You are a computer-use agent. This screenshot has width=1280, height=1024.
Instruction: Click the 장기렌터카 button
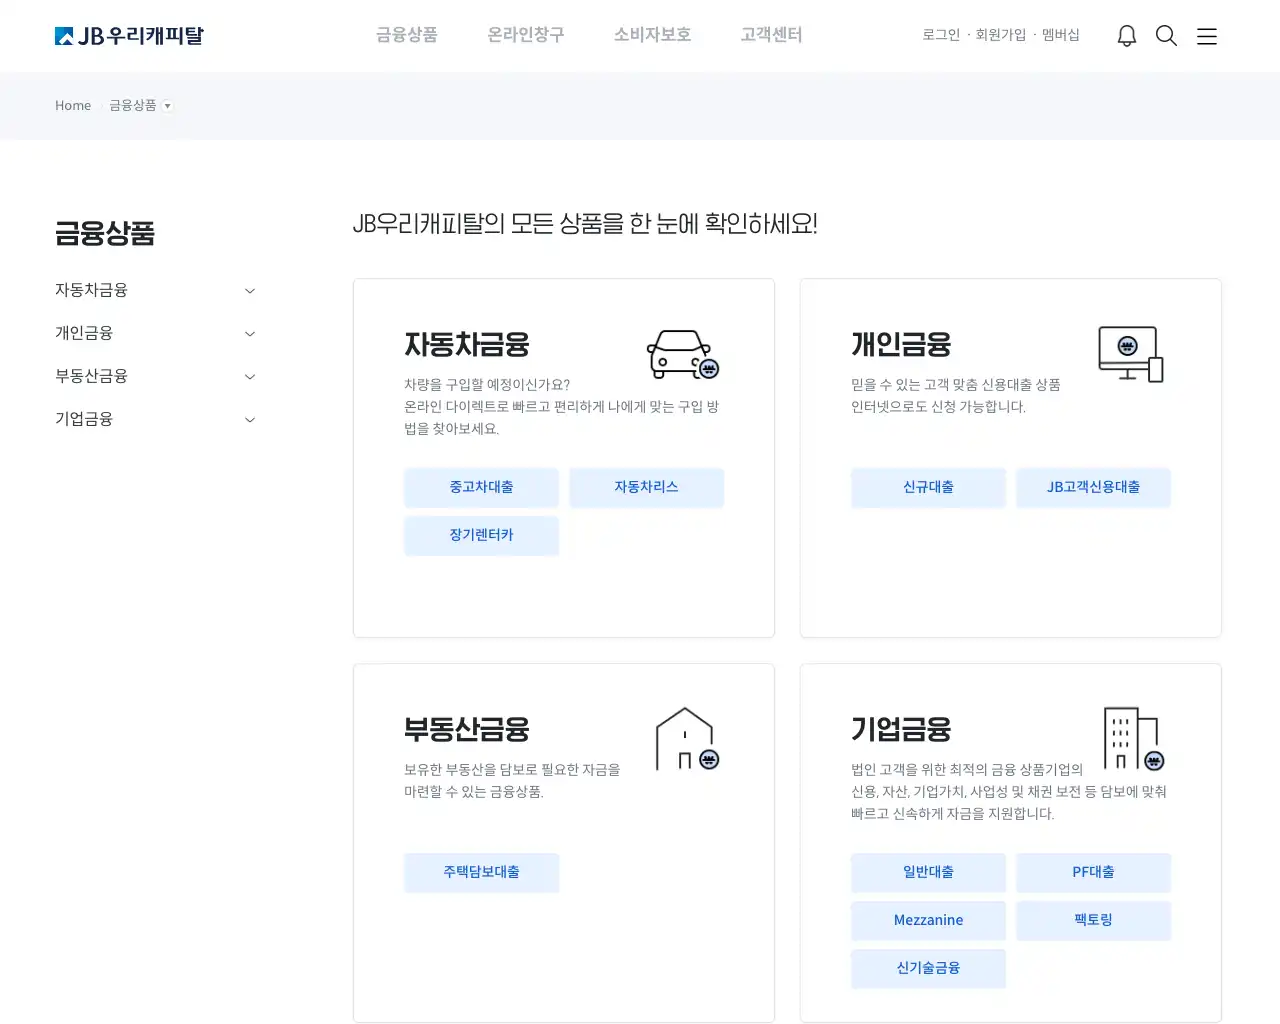(x=481, y=535)
